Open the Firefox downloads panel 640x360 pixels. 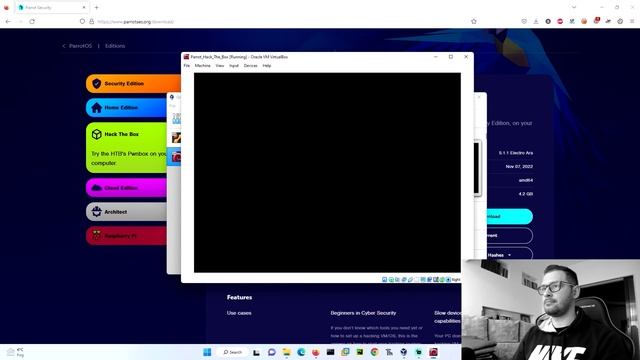pos(536,21)
